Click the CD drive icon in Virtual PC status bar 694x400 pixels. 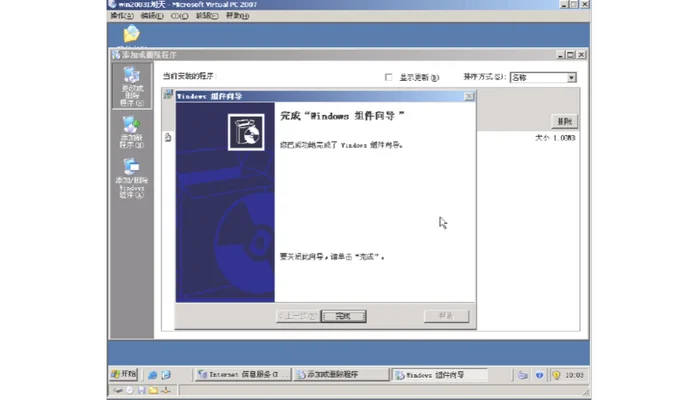pos(130,390)
